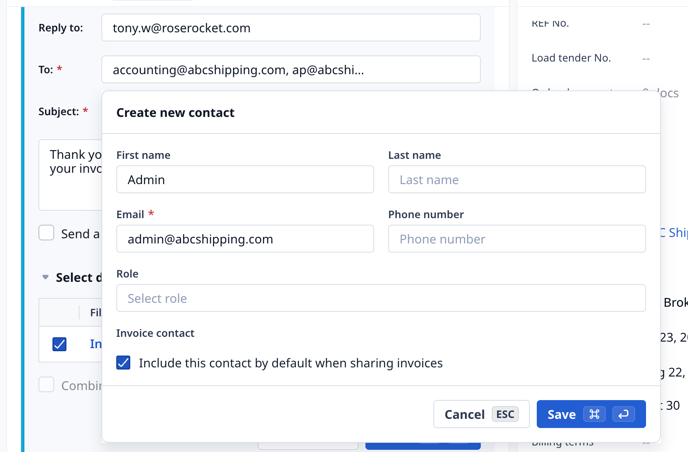Uncheck include contact by default when sharing invoices
This screenshot has height=452, width=688.
pos(123,363)
